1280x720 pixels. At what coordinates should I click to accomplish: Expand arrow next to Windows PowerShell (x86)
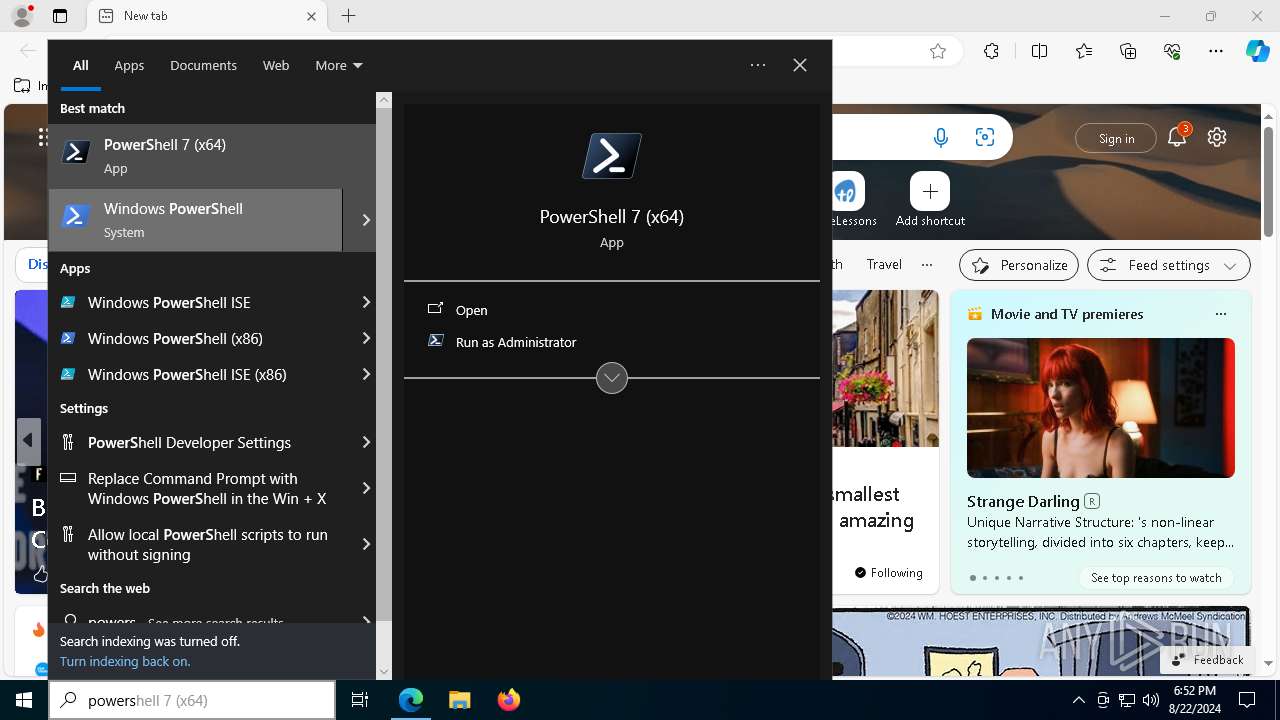click(366, 338)
